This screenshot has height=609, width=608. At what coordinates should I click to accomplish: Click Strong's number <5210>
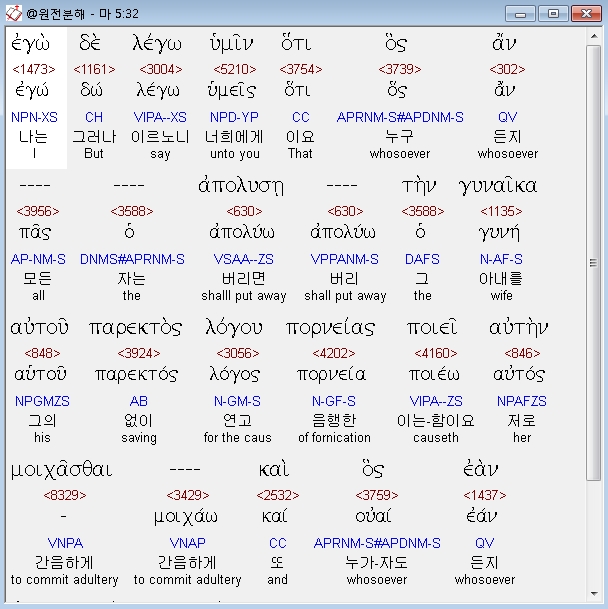point(235,70)
